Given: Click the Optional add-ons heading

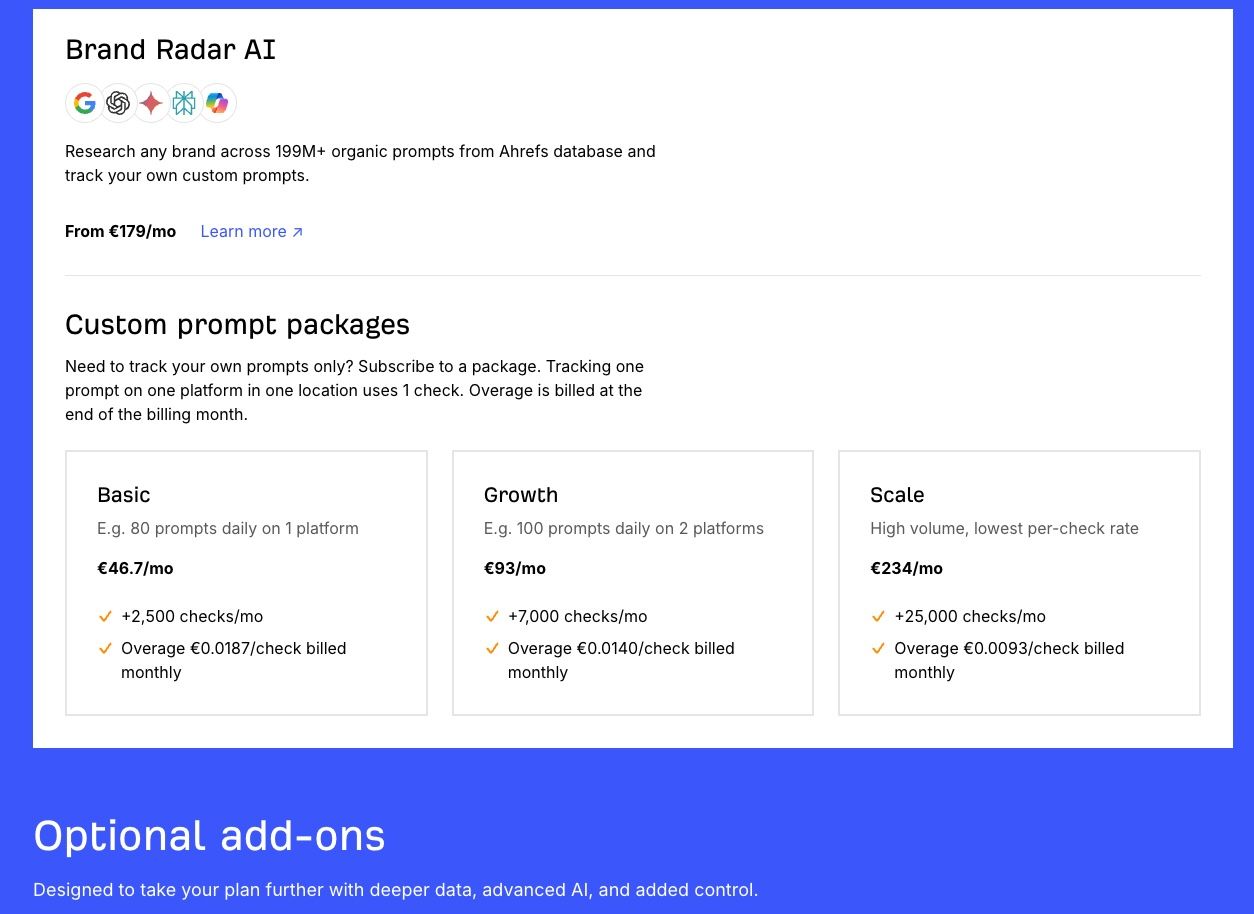Looking at the screenshot, I should [x=209, y=835].
